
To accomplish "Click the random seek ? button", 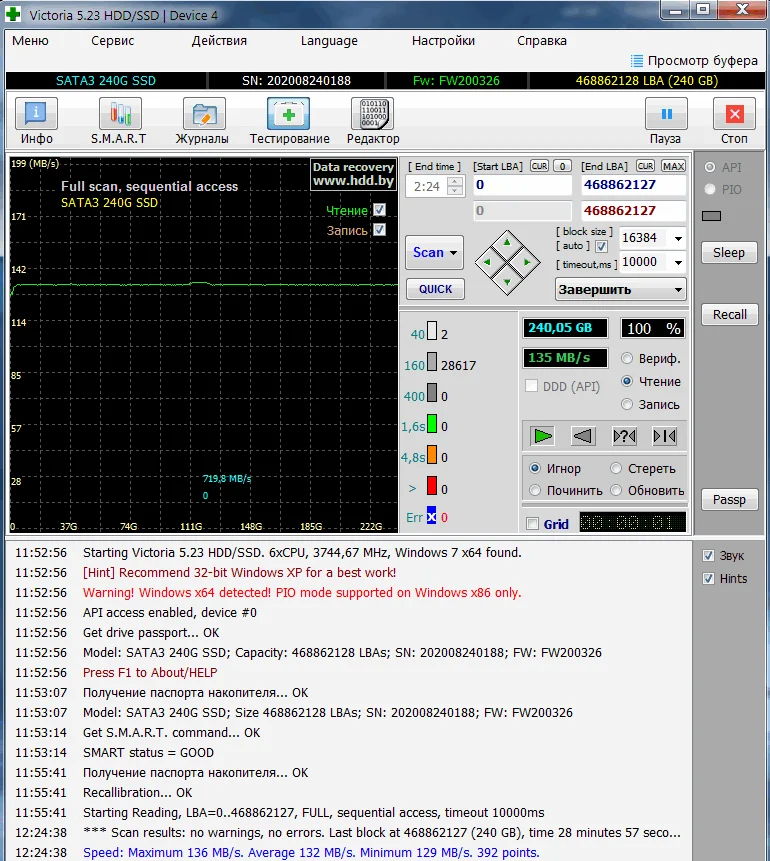I will [624, 436].
